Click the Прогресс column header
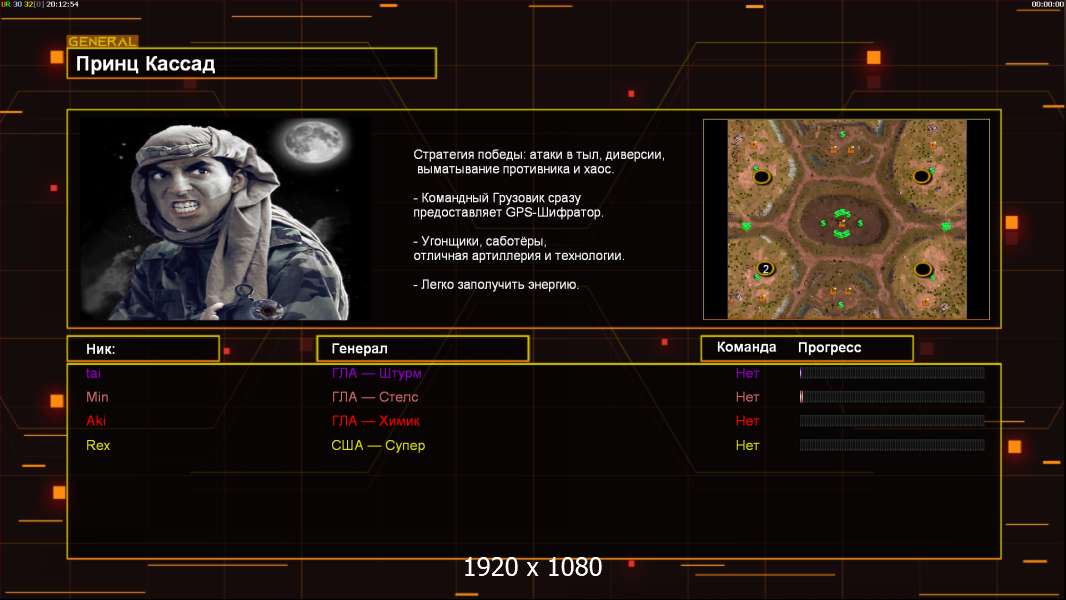Screen dimensions: 1066x600 click(829, 347)
